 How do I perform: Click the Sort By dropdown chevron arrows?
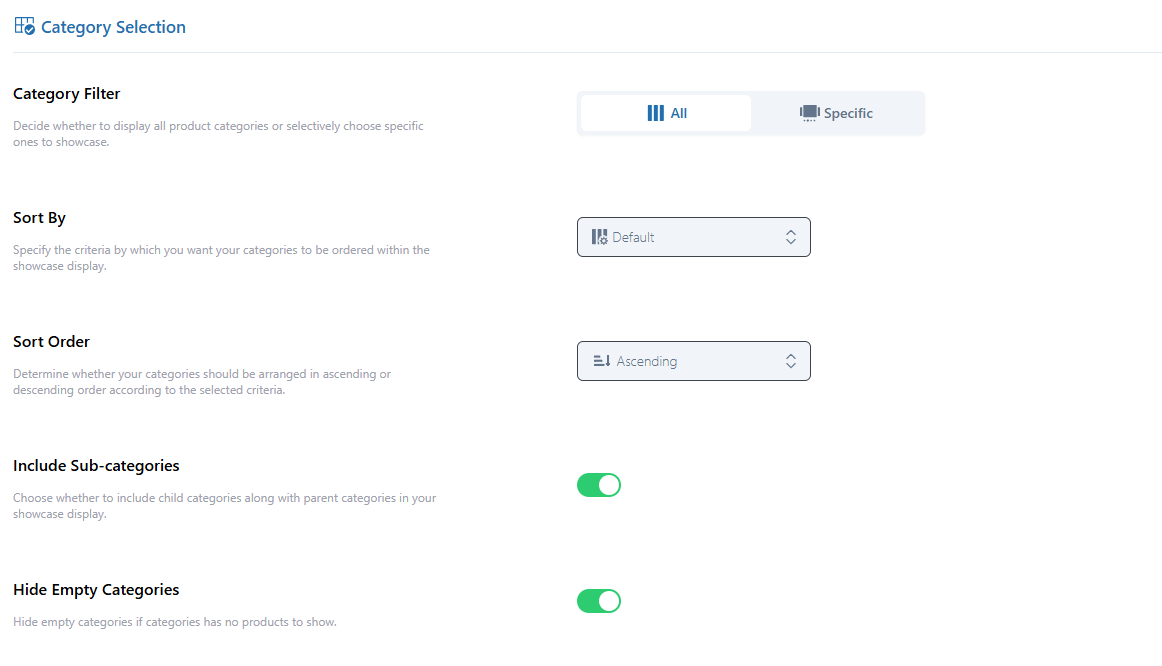click(x=791, y=237)
